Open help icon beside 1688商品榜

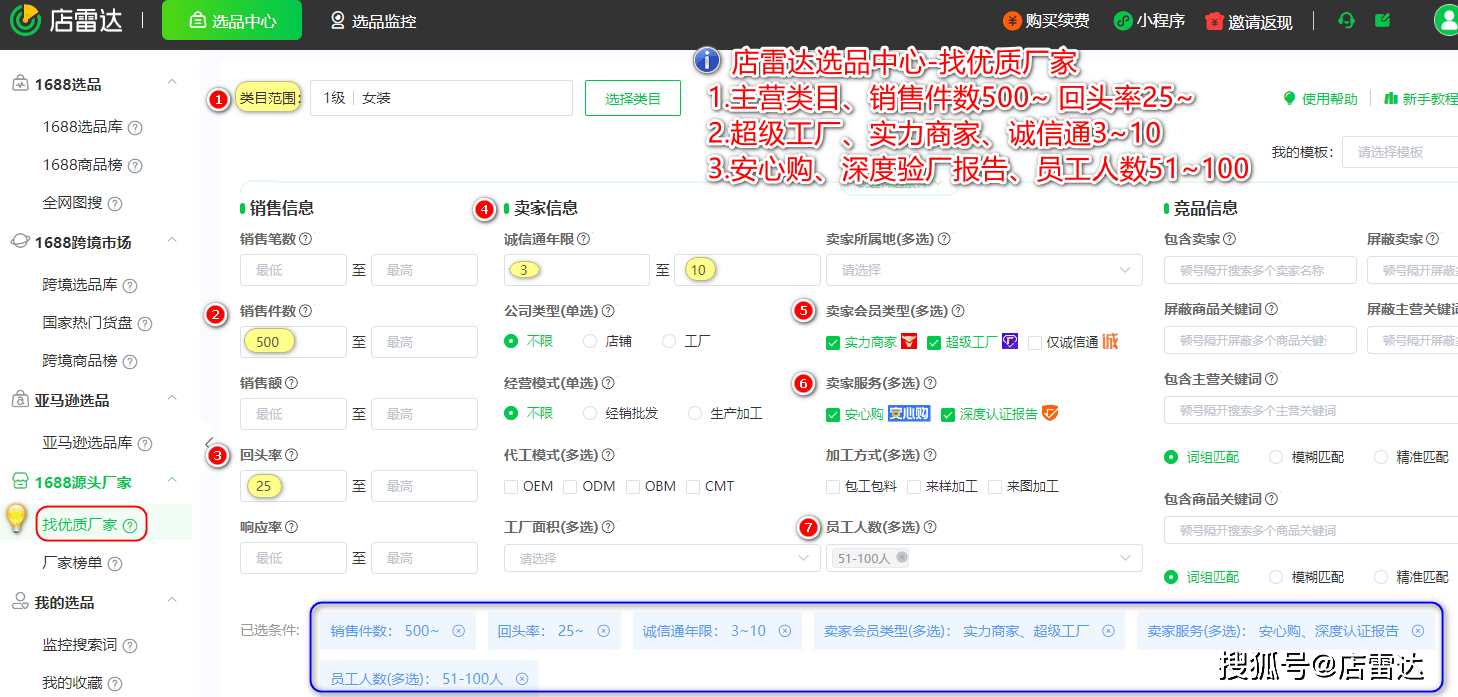pyautogui.click(x=135, y=166)
